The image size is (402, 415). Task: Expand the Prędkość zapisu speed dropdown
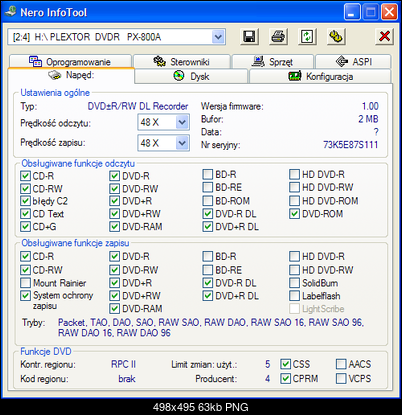(182, 143)
